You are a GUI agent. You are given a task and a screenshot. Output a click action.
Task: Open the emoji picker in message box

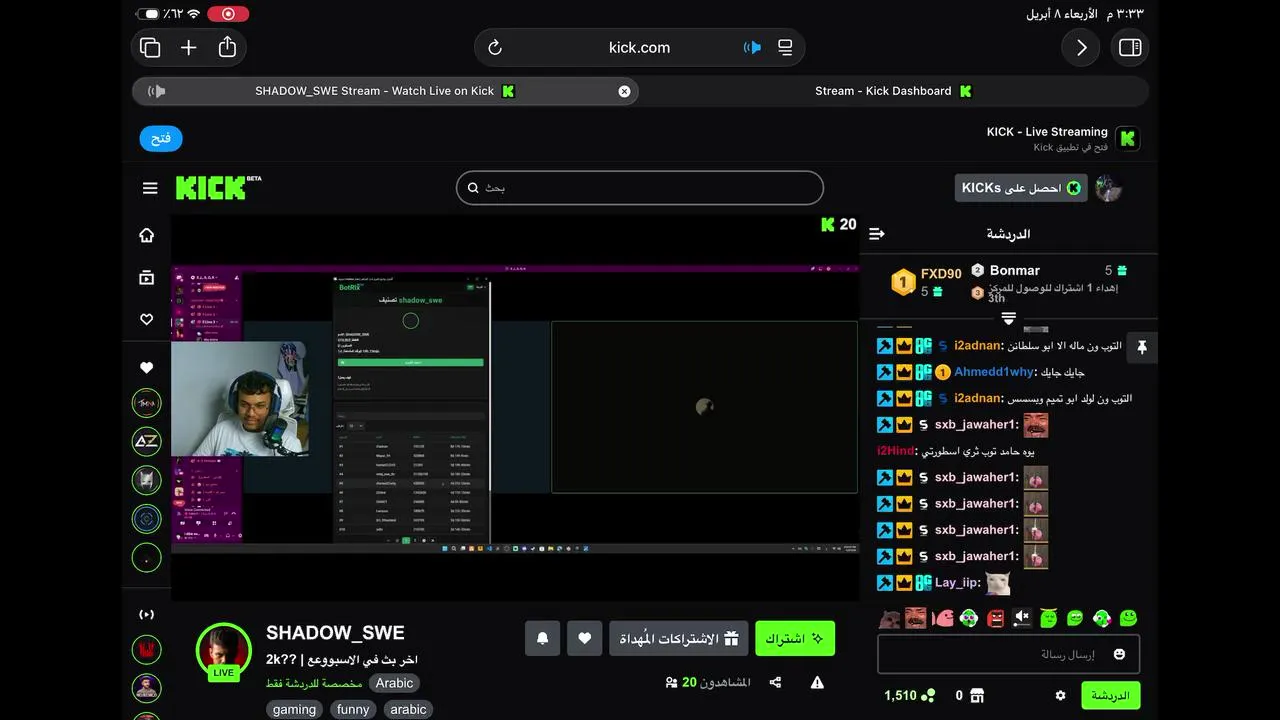pos(1119,654)
